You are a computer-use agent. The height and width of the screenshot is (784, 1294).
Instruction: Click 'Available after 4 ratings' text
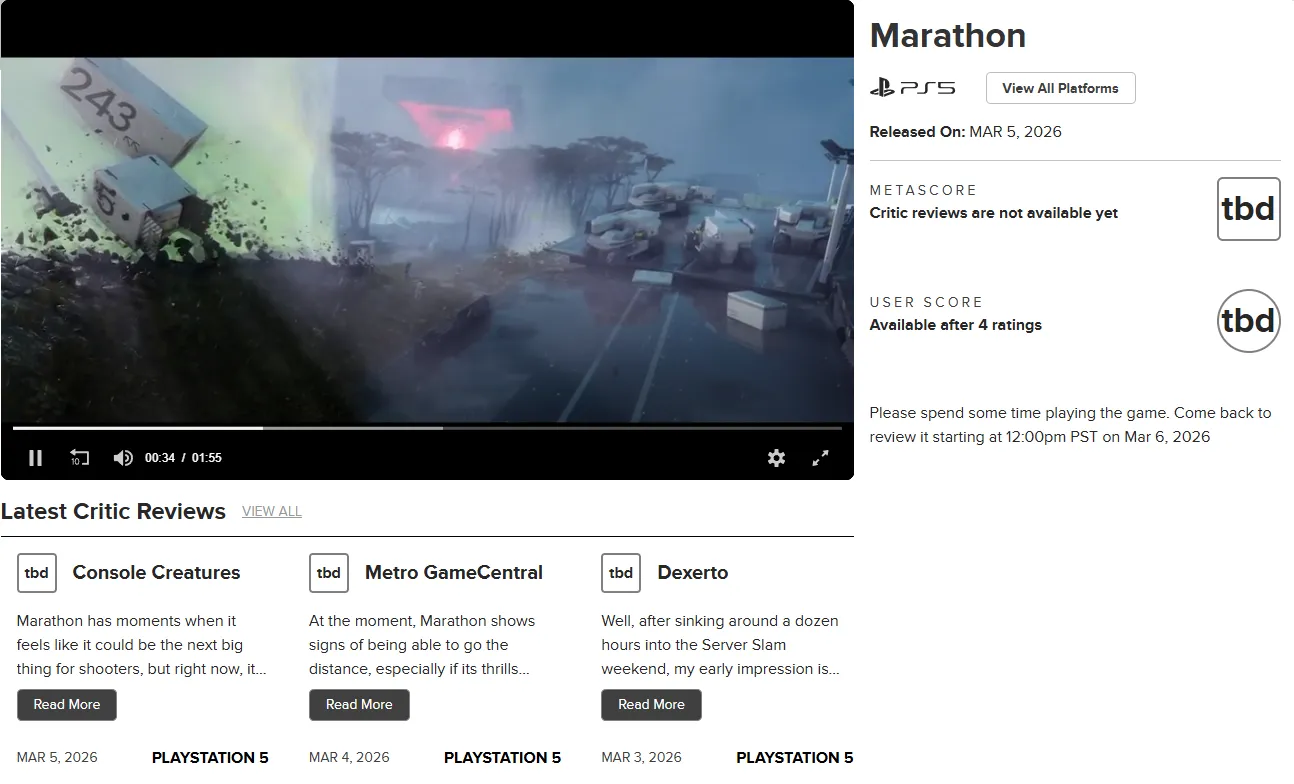[x=956, y=325]
